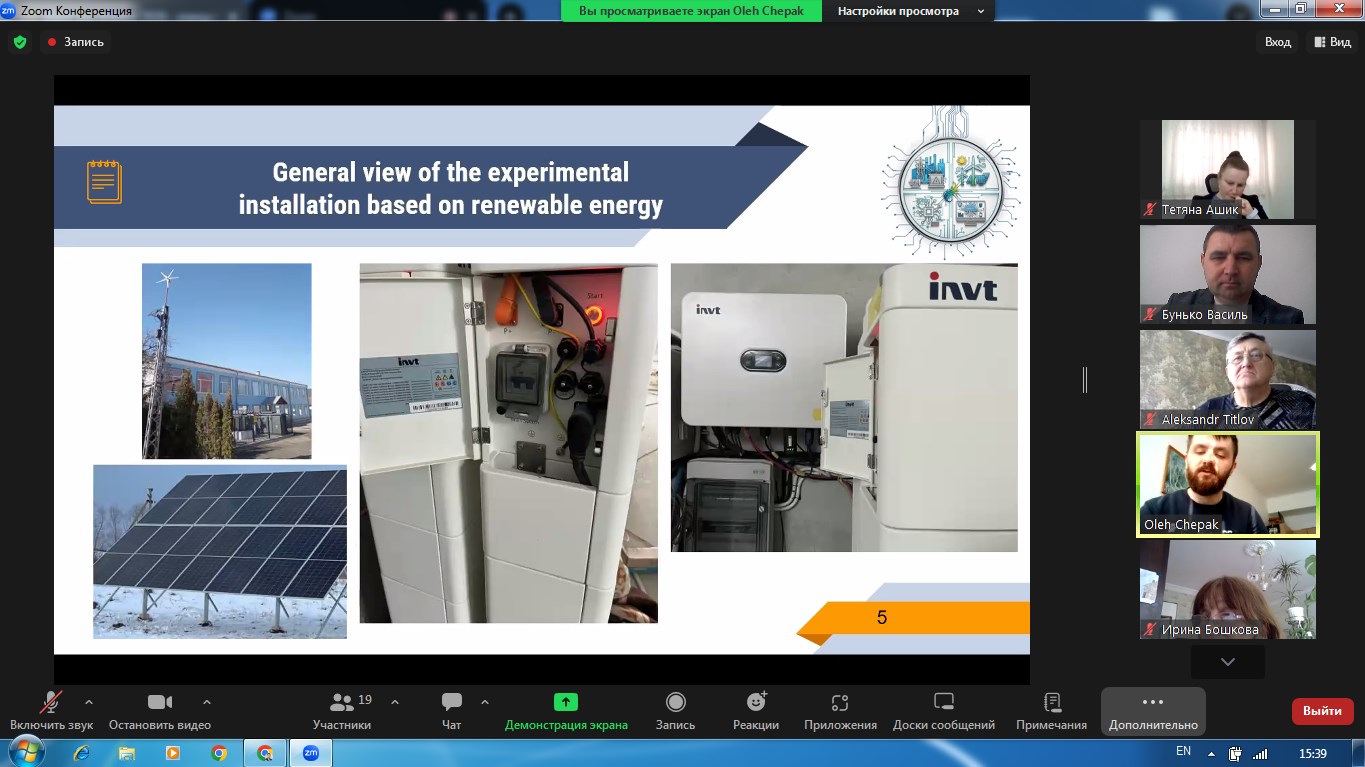Show more participants with down arrow
Screen dimensions: 1365x767
tap(1228, 662)
